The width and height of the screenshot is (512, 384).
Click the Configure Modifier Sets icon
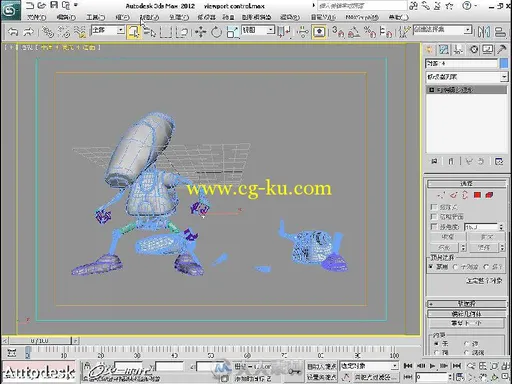pos(499,161)
